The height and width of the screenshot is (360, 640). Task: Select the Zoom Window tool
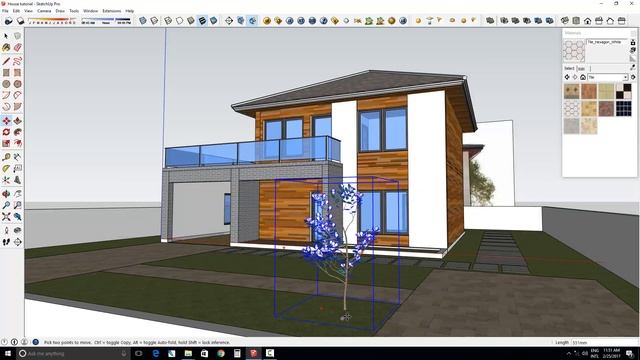tap(18, 205)
